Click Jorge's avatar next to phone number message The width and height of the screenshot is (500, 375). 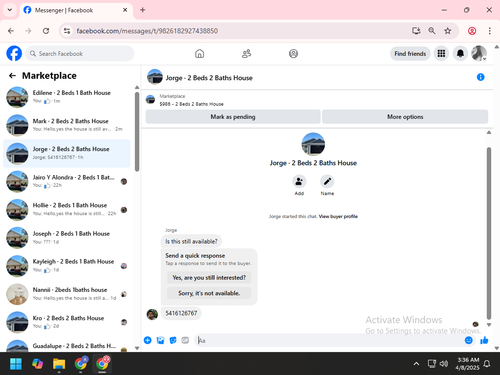(152, 314)
